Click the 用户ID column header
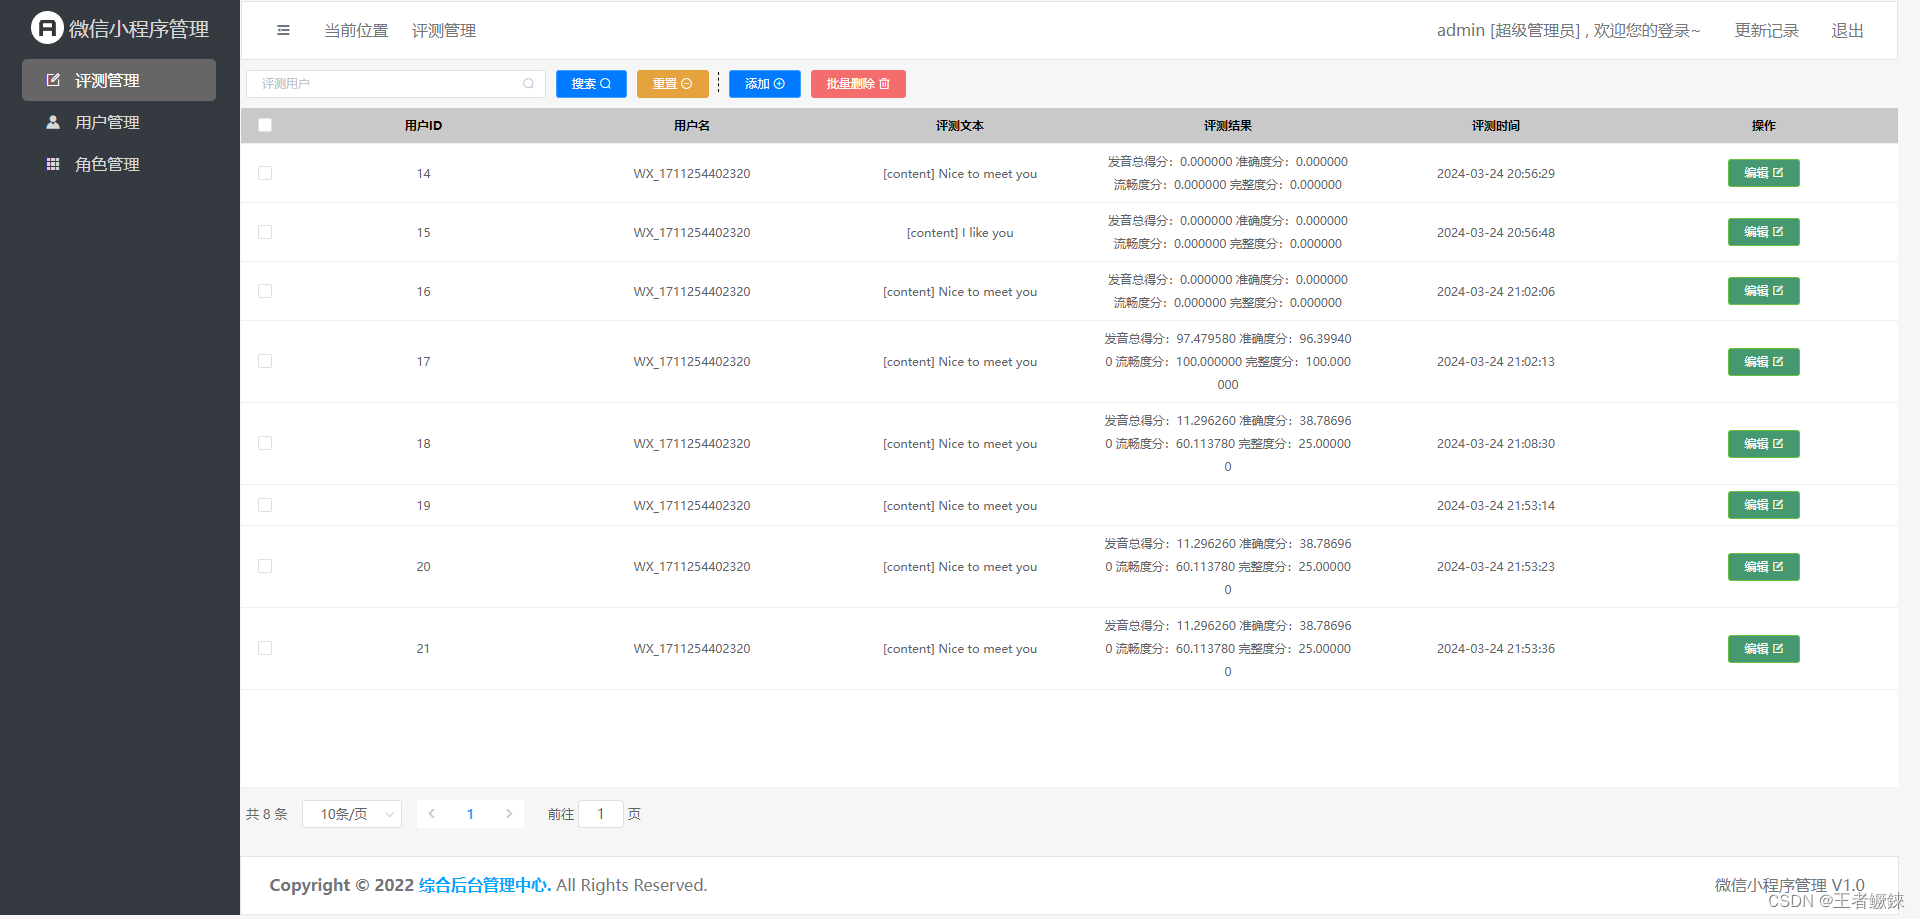The height and width of the screenshot is (919, 1920). 423,126
